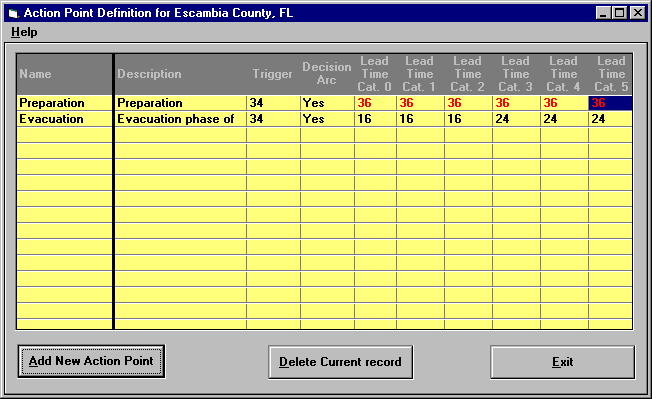Screen dimensions: 652x399
Task: Maximize the Action Point Definition window
Action: click(620, 13)
